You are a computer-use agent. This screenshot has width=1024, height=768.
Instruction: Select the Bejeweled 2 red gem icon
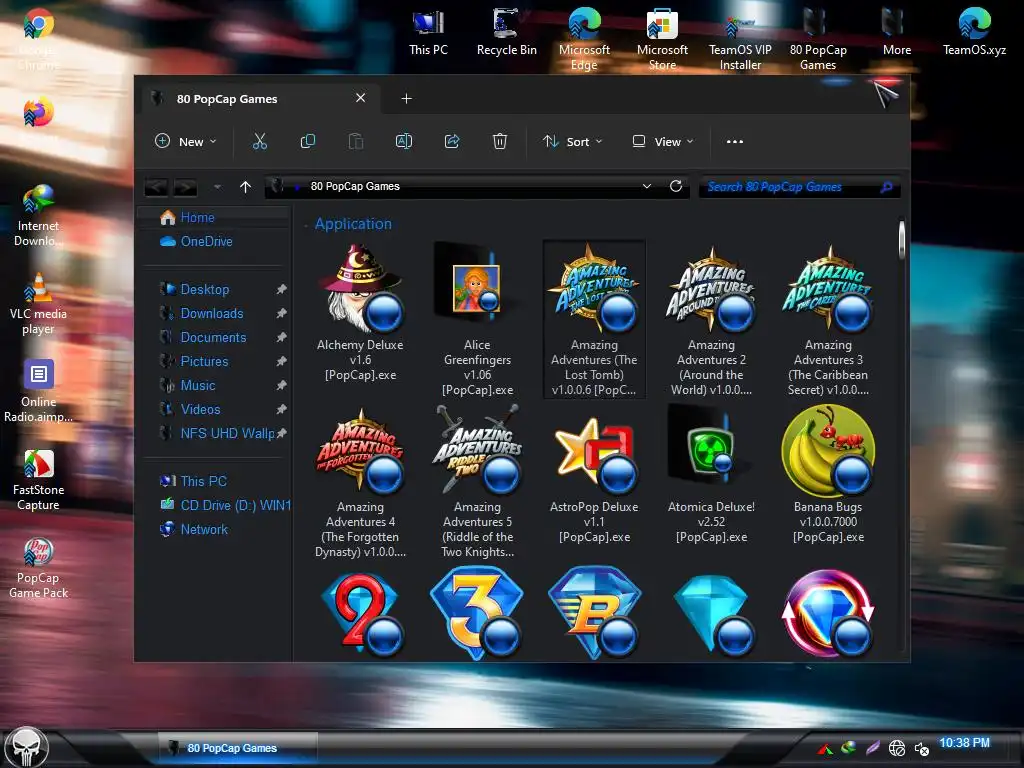tap(361, 614)
